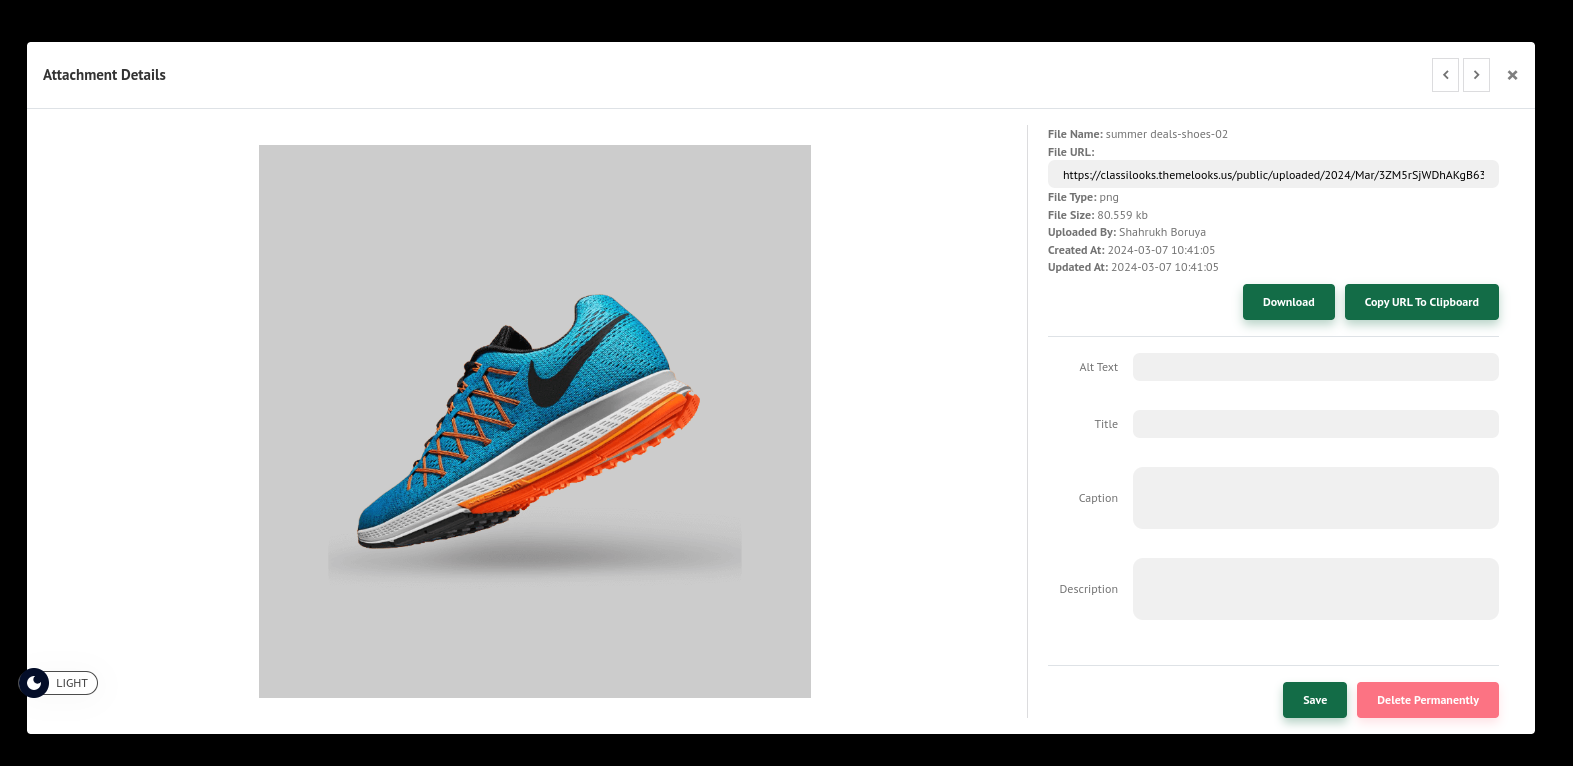Screen dimensions: 1573x766
Task: Click the Title field label
Action: pyautogui.click(x=1105, y=424)
